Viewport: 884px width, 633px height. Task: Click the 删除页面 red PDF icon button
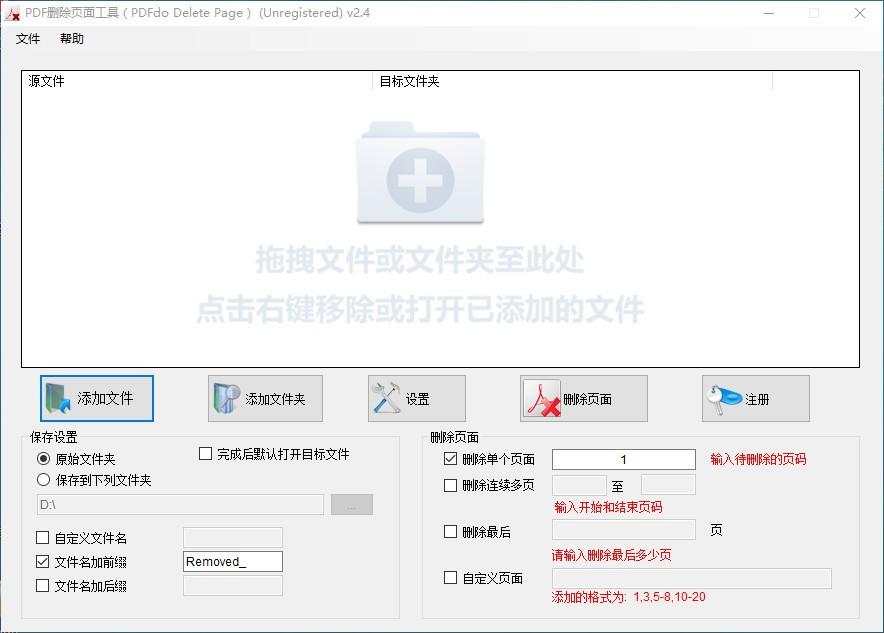[584, 399]
